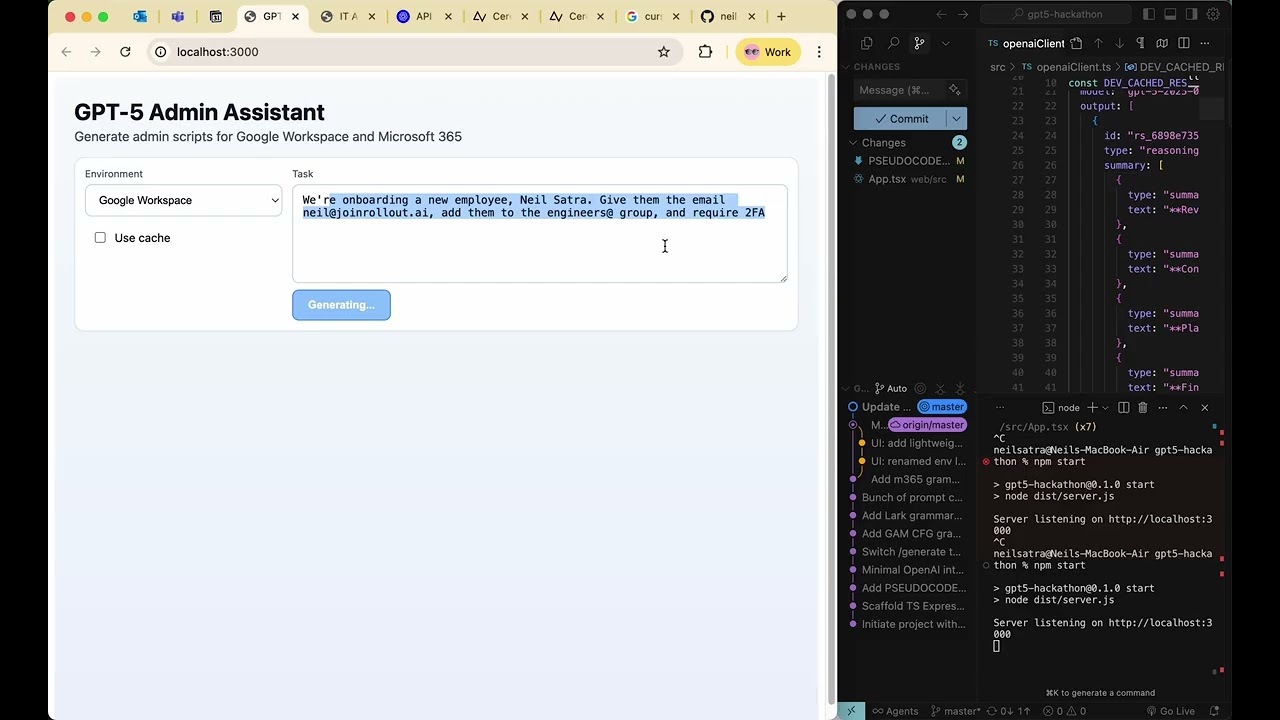The width and height of the screenshot is (1280, 720).
Task: Open VS Code settings gear icon
Action: 1213,14
